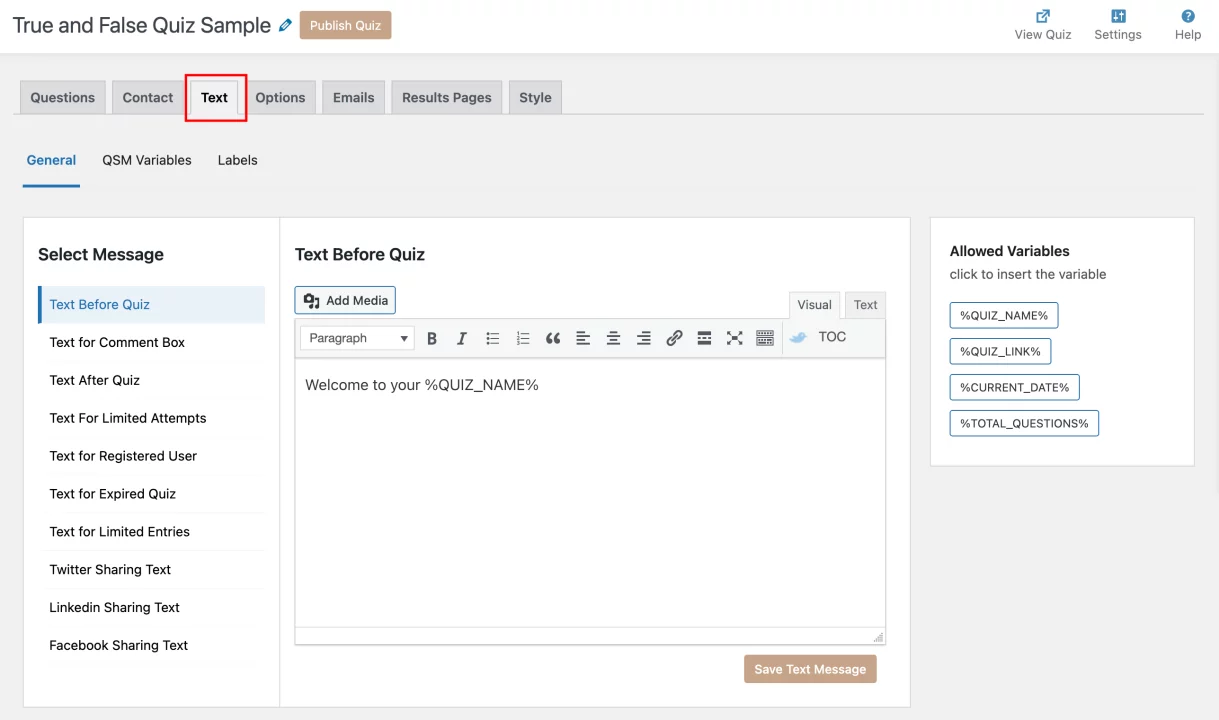Switch to the Options tab
The height and width of the screenshot is (720, 1219).
pyautogui.click(x=281, y=97)
